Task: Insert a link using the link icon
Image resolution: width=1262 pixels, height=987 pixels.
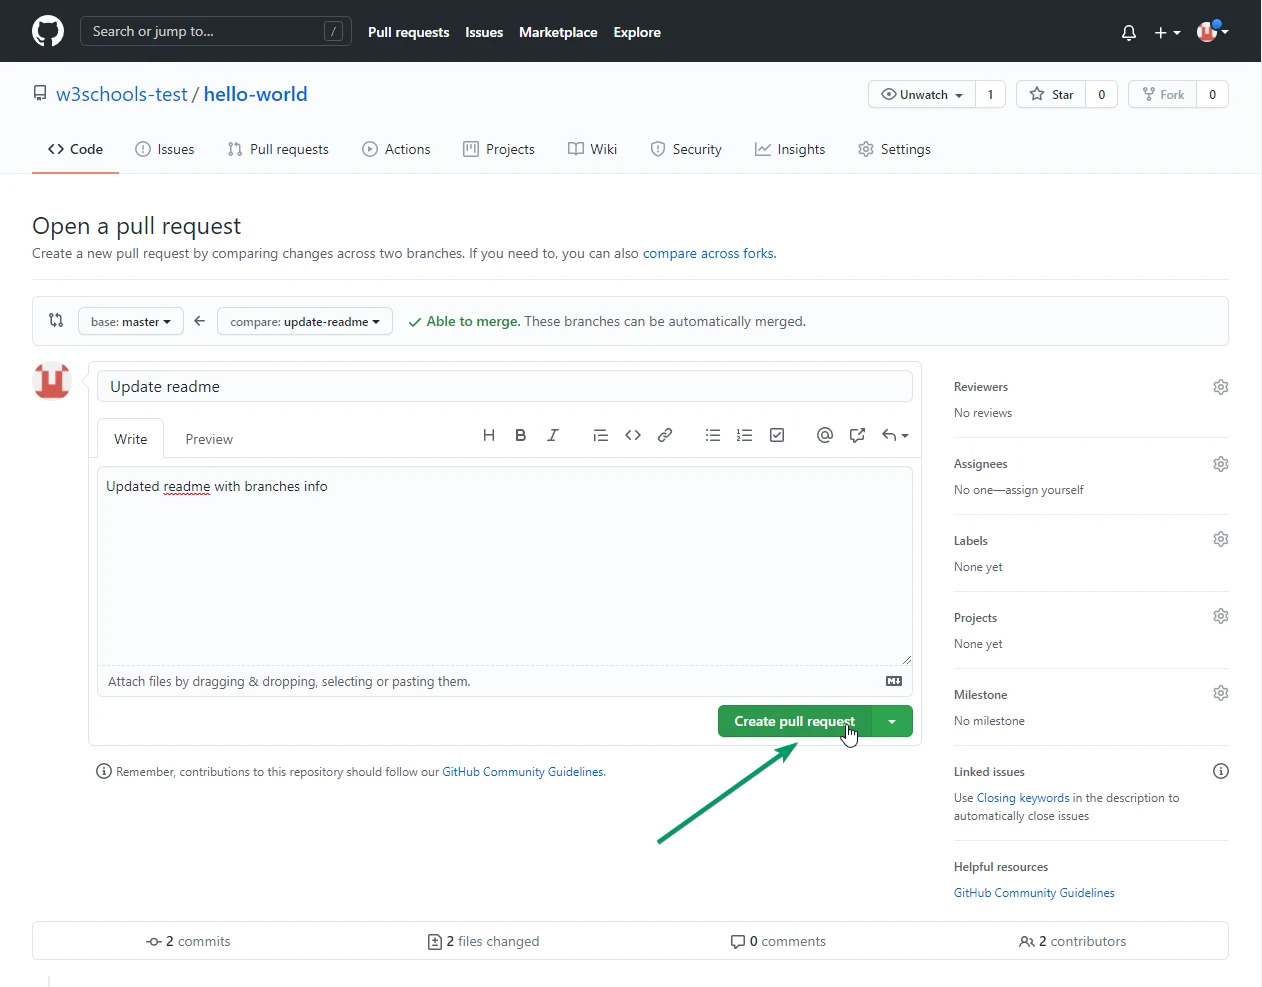Action: tap(665, 435)
